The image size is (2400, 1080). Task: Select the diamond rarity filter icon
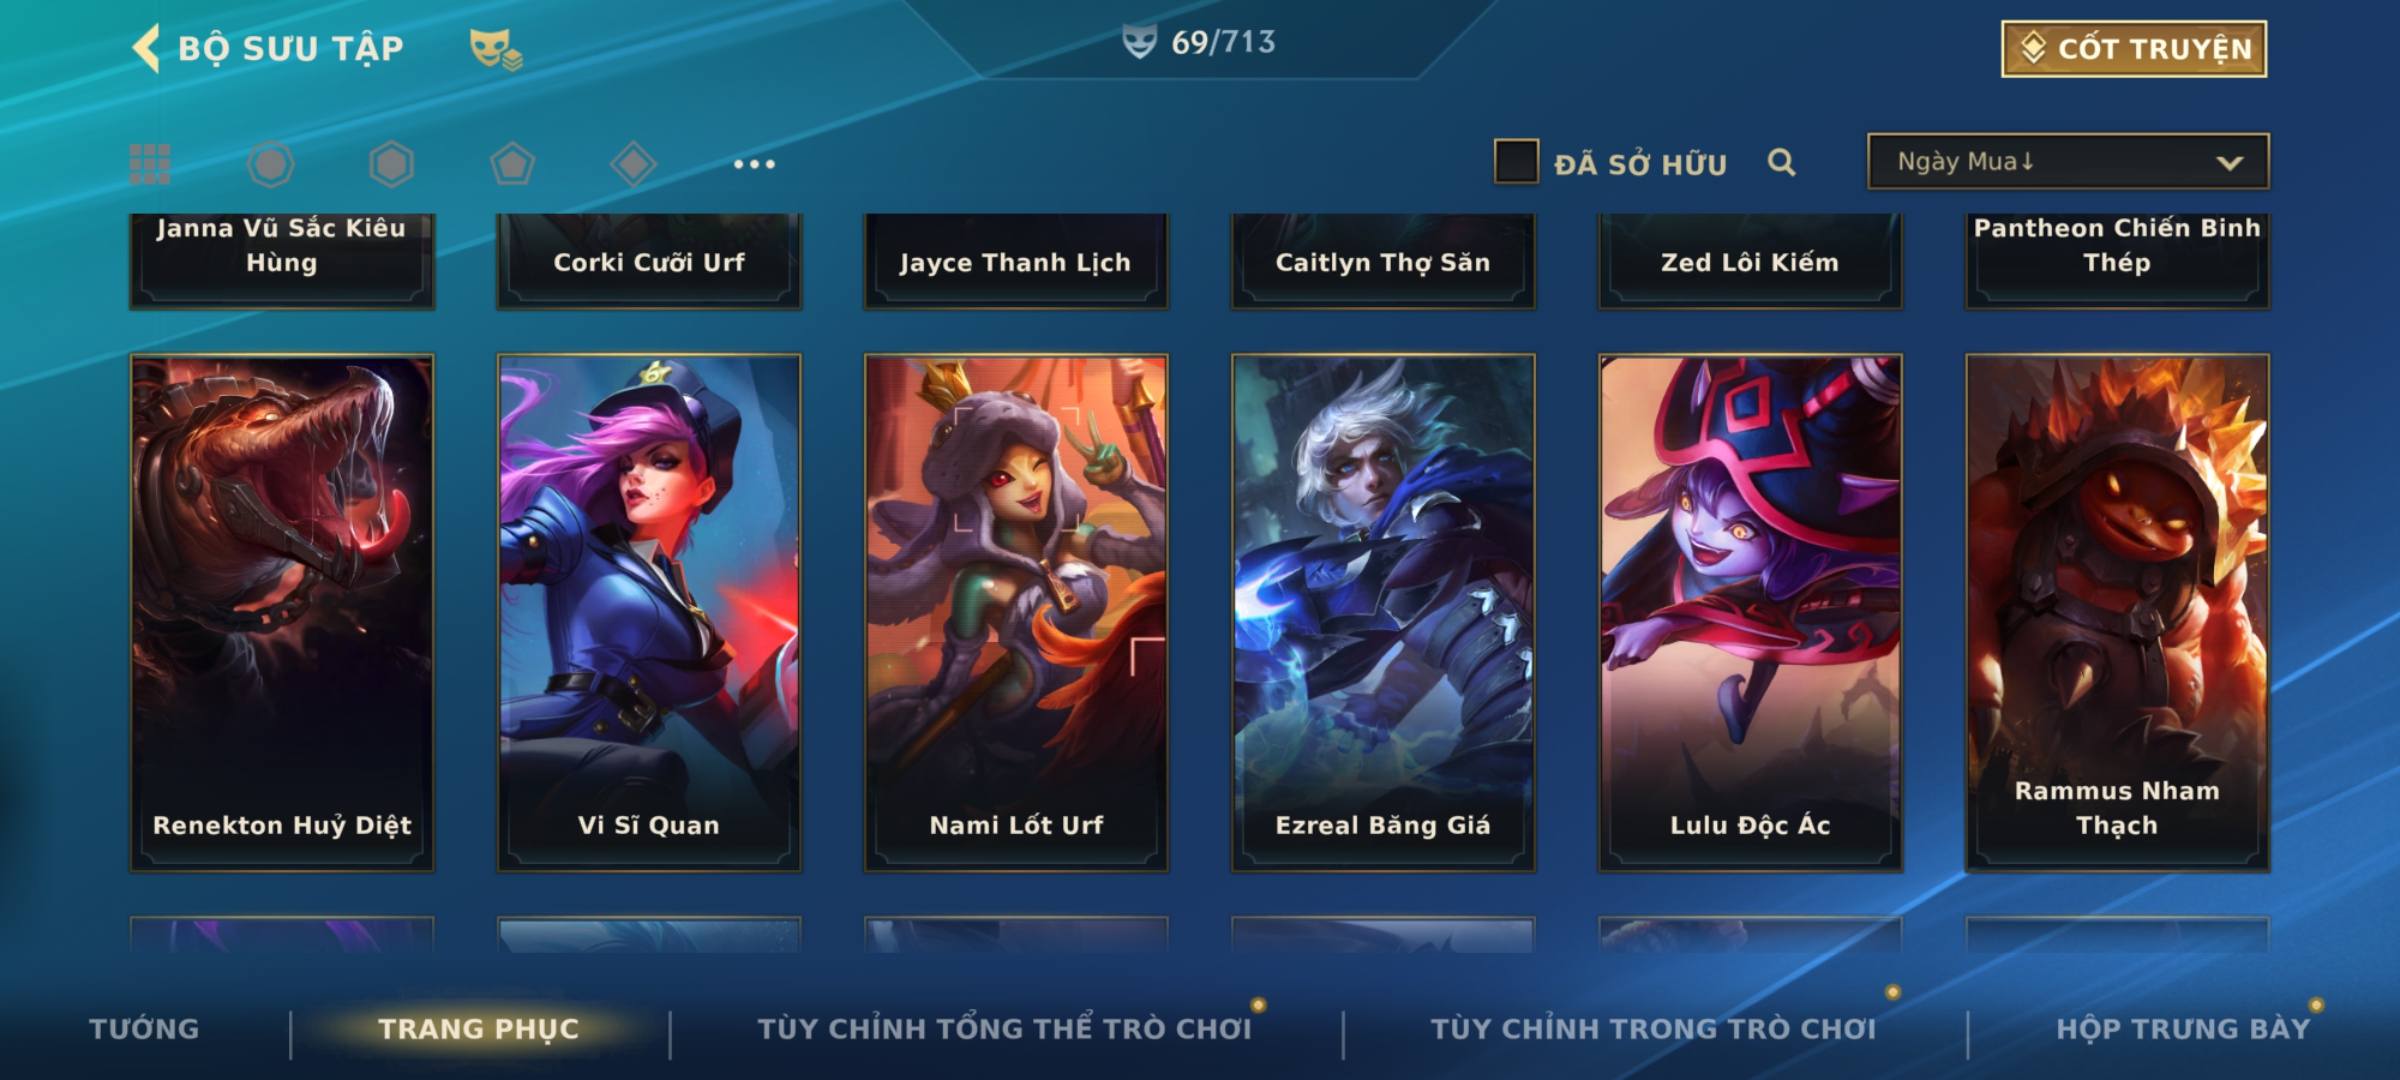(x=633, y=164)
